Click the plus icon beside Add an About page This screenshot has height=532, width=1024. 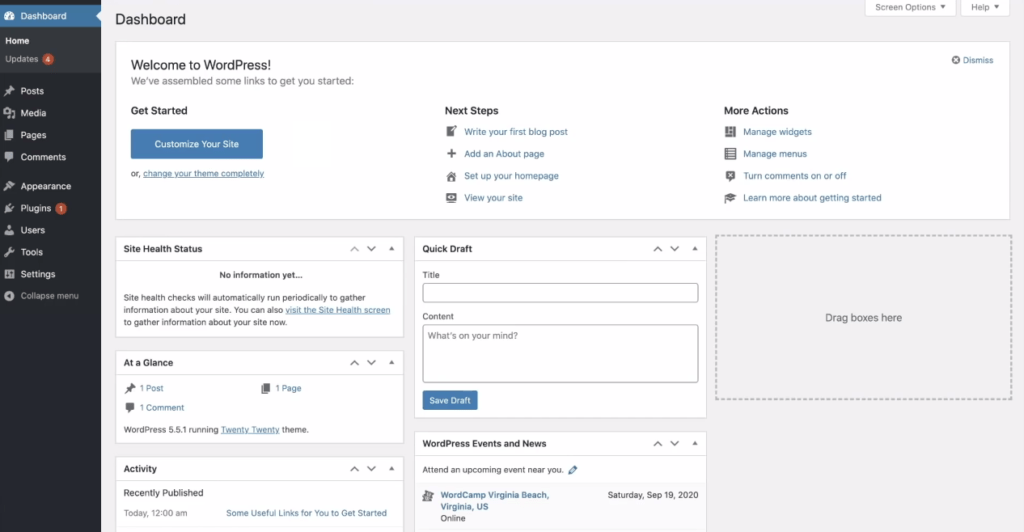pyautogui.click(x=451, y=153)
